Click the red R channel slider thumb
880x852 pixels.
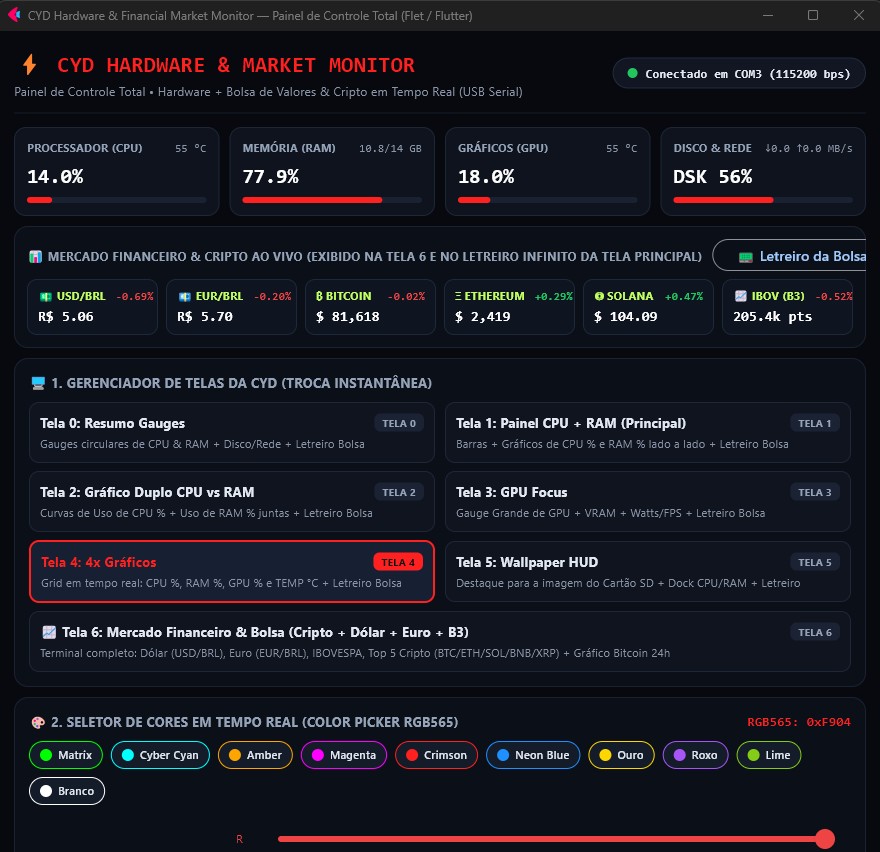(824, 839)
